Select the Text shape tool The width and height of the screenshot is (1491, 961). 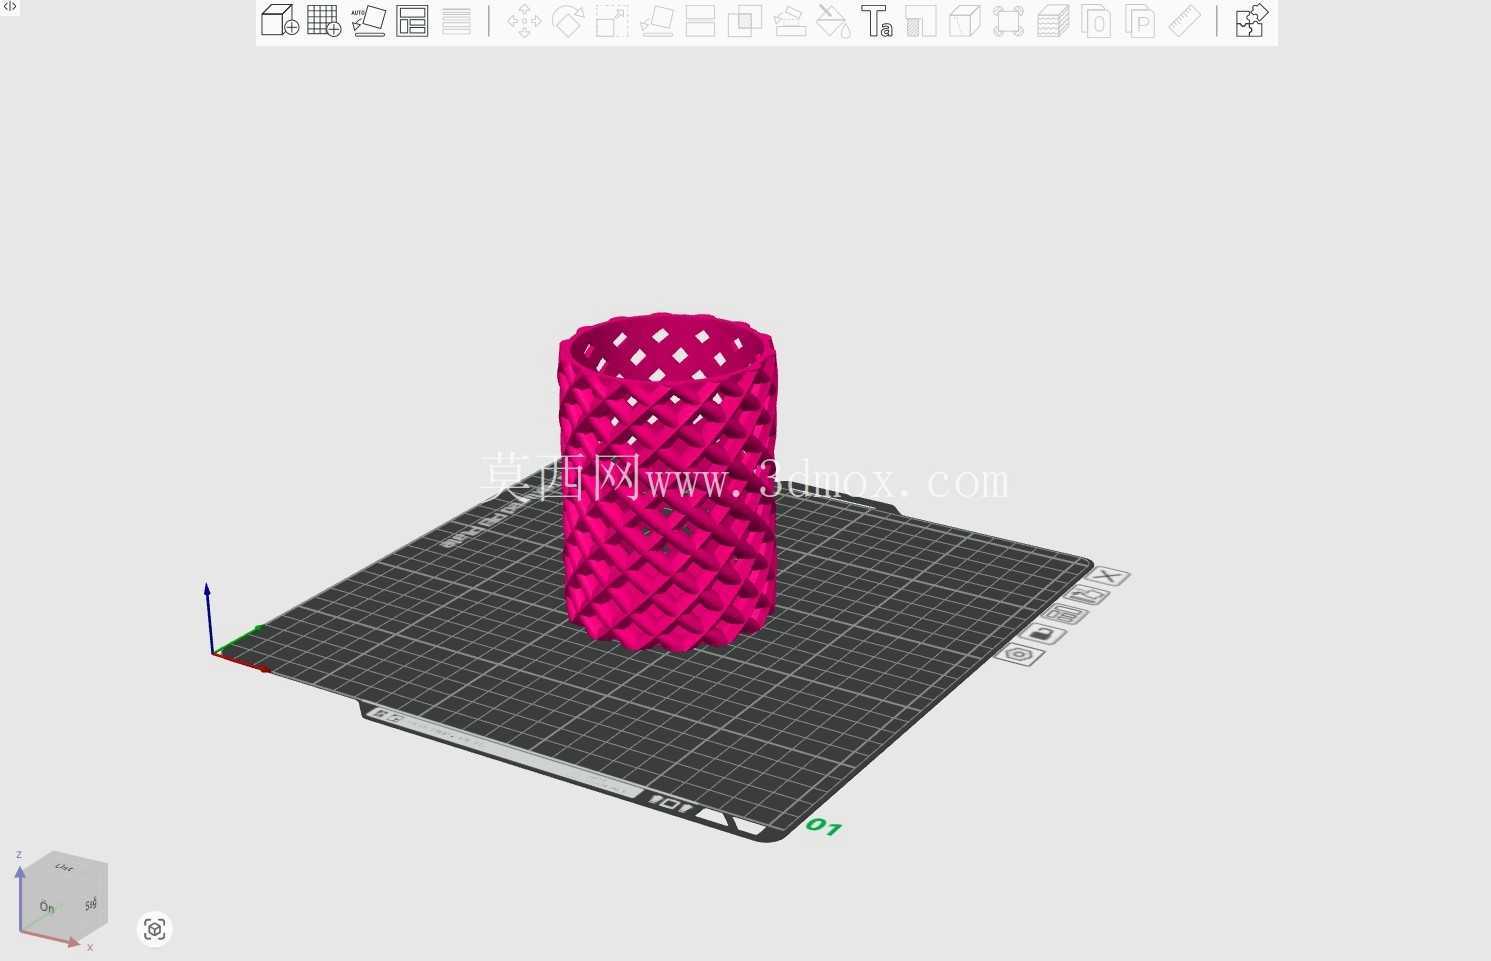point(877,21)
